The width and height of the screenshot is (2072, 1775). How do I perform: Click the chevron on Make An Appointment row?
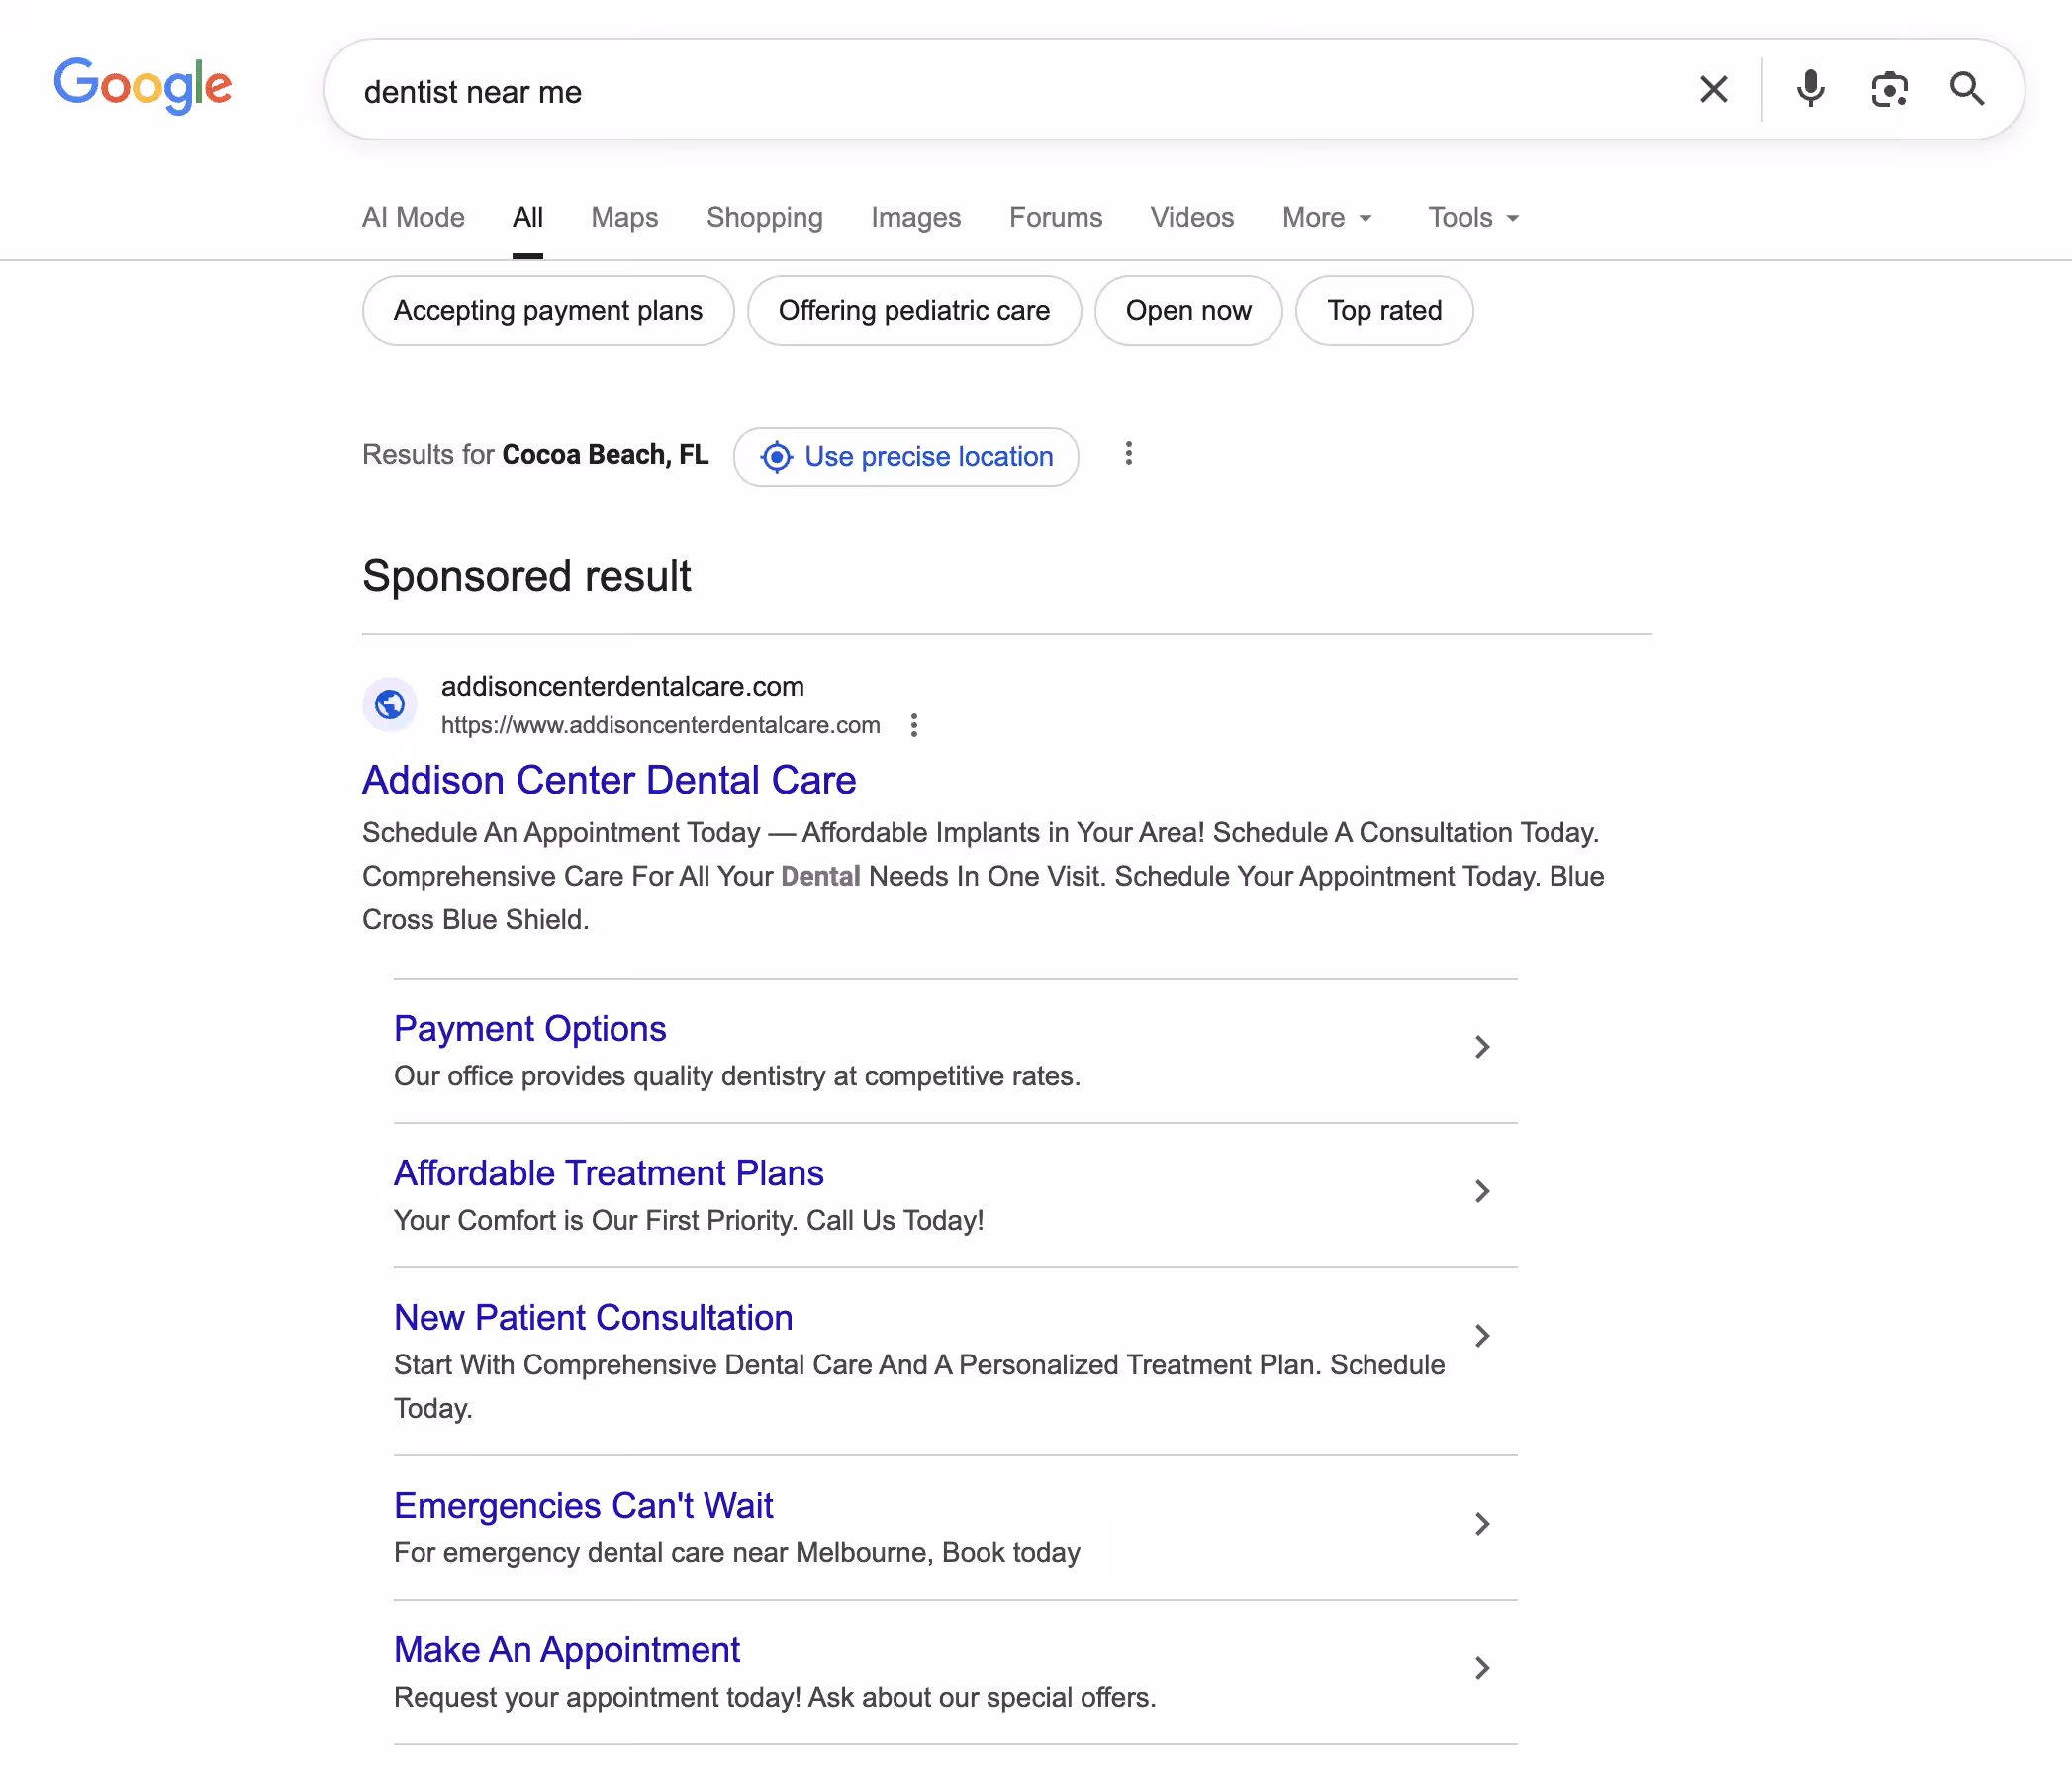[1482, 1668]
